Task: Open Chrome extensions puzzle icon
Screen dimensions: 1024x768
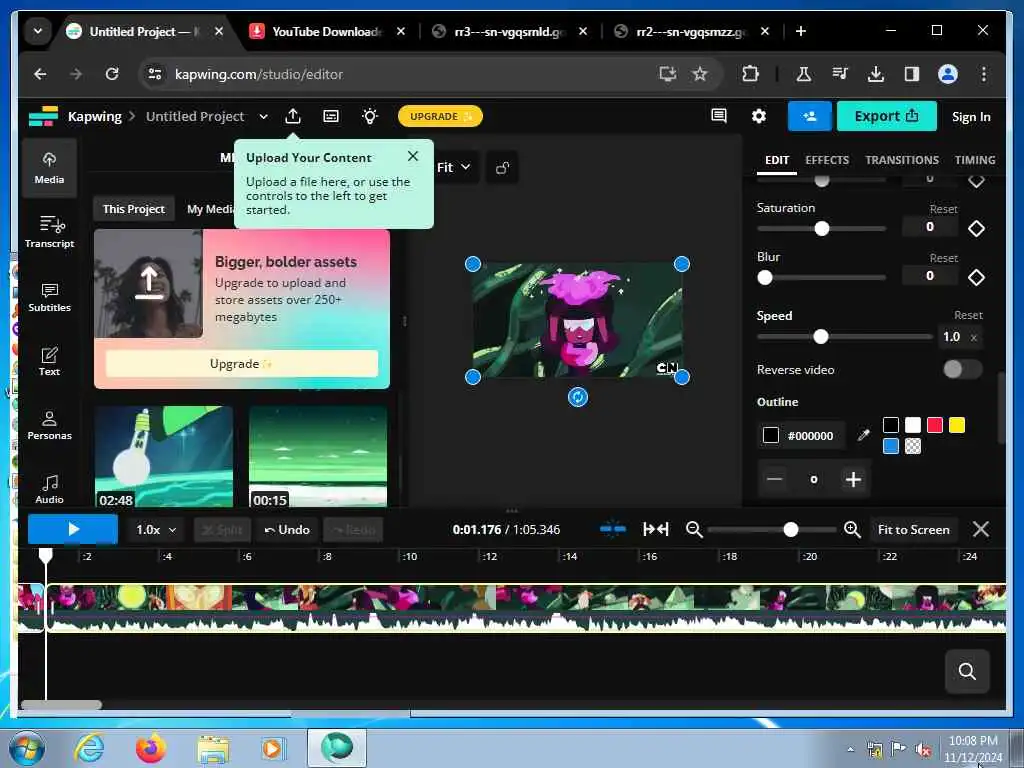Action: (750, 74)
